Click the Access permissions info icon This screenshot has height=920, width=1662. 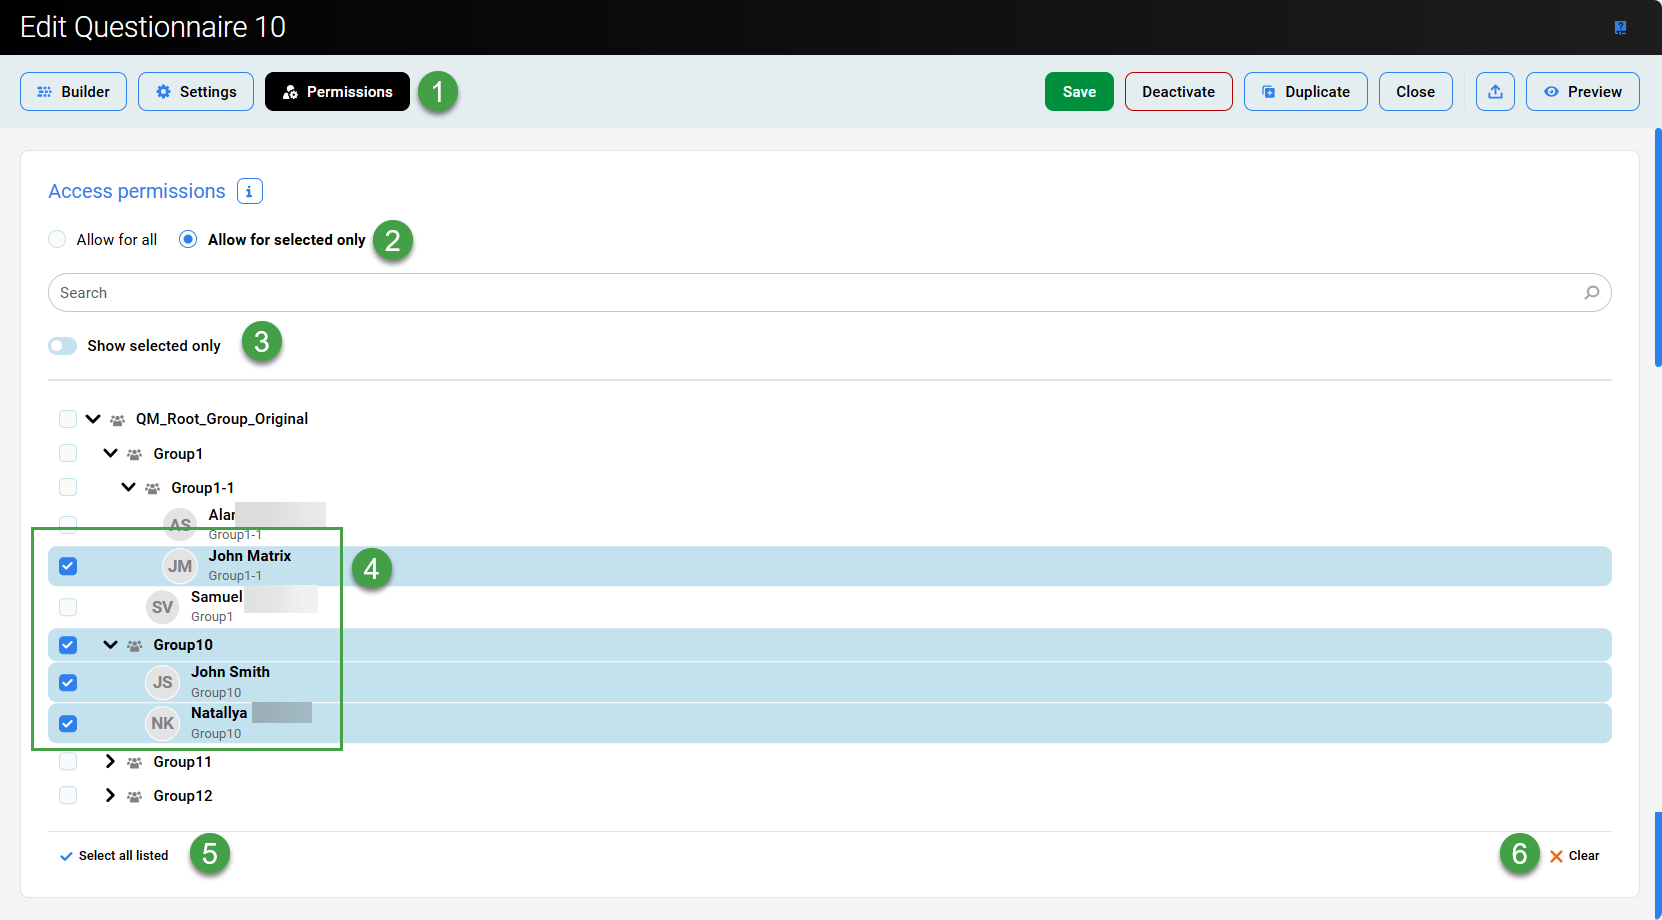click(250, 191)
